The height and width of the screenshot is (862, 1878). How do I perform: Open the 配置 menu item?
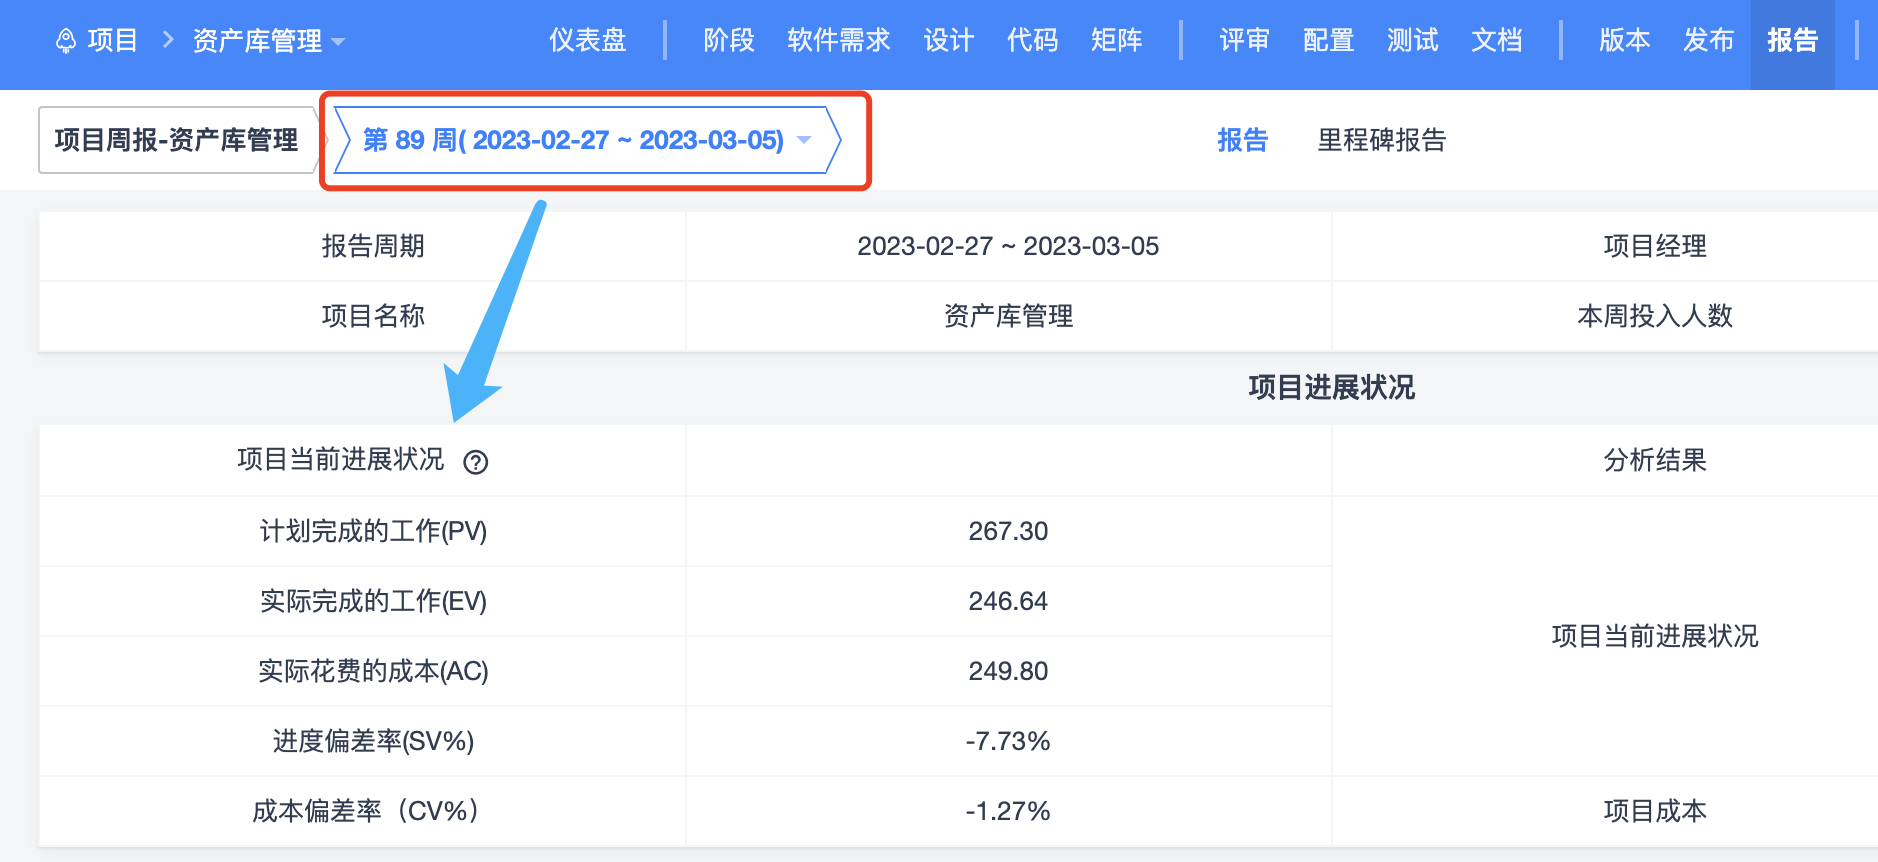(1328, 40)
